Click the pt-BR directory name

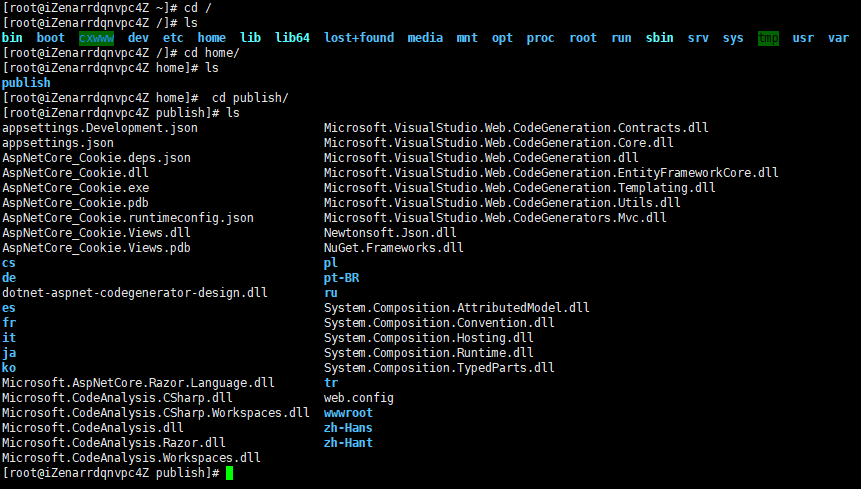[x=341, y=278]
